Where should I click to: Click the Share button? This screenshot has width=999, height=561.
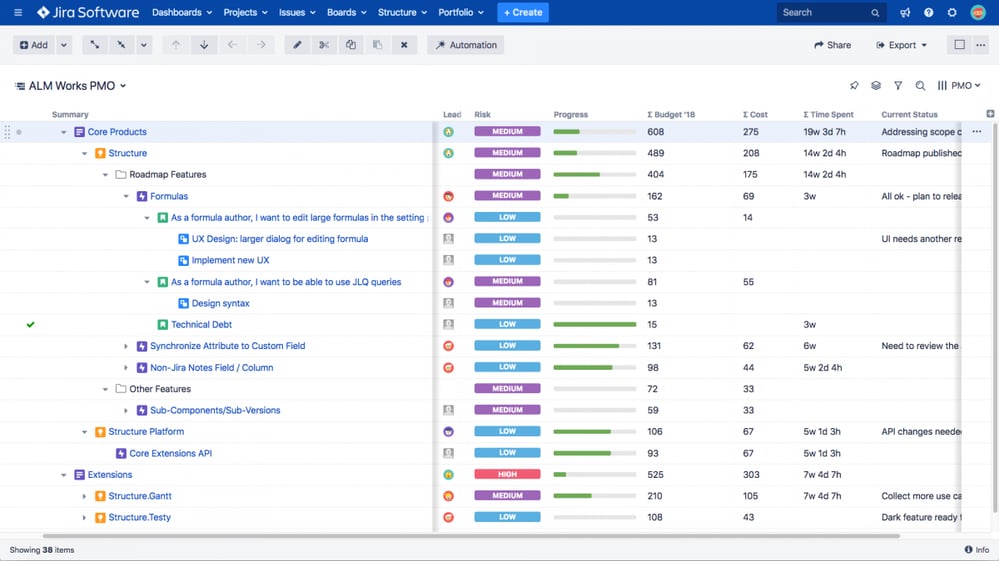[x=833, y=45]
